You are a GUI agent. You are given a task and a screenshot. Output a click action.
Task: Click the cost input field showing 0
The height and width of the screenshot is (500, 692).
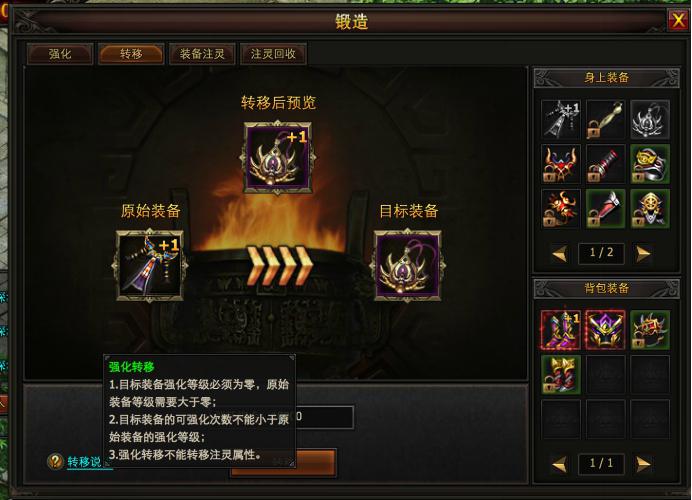tap(324, 417)
